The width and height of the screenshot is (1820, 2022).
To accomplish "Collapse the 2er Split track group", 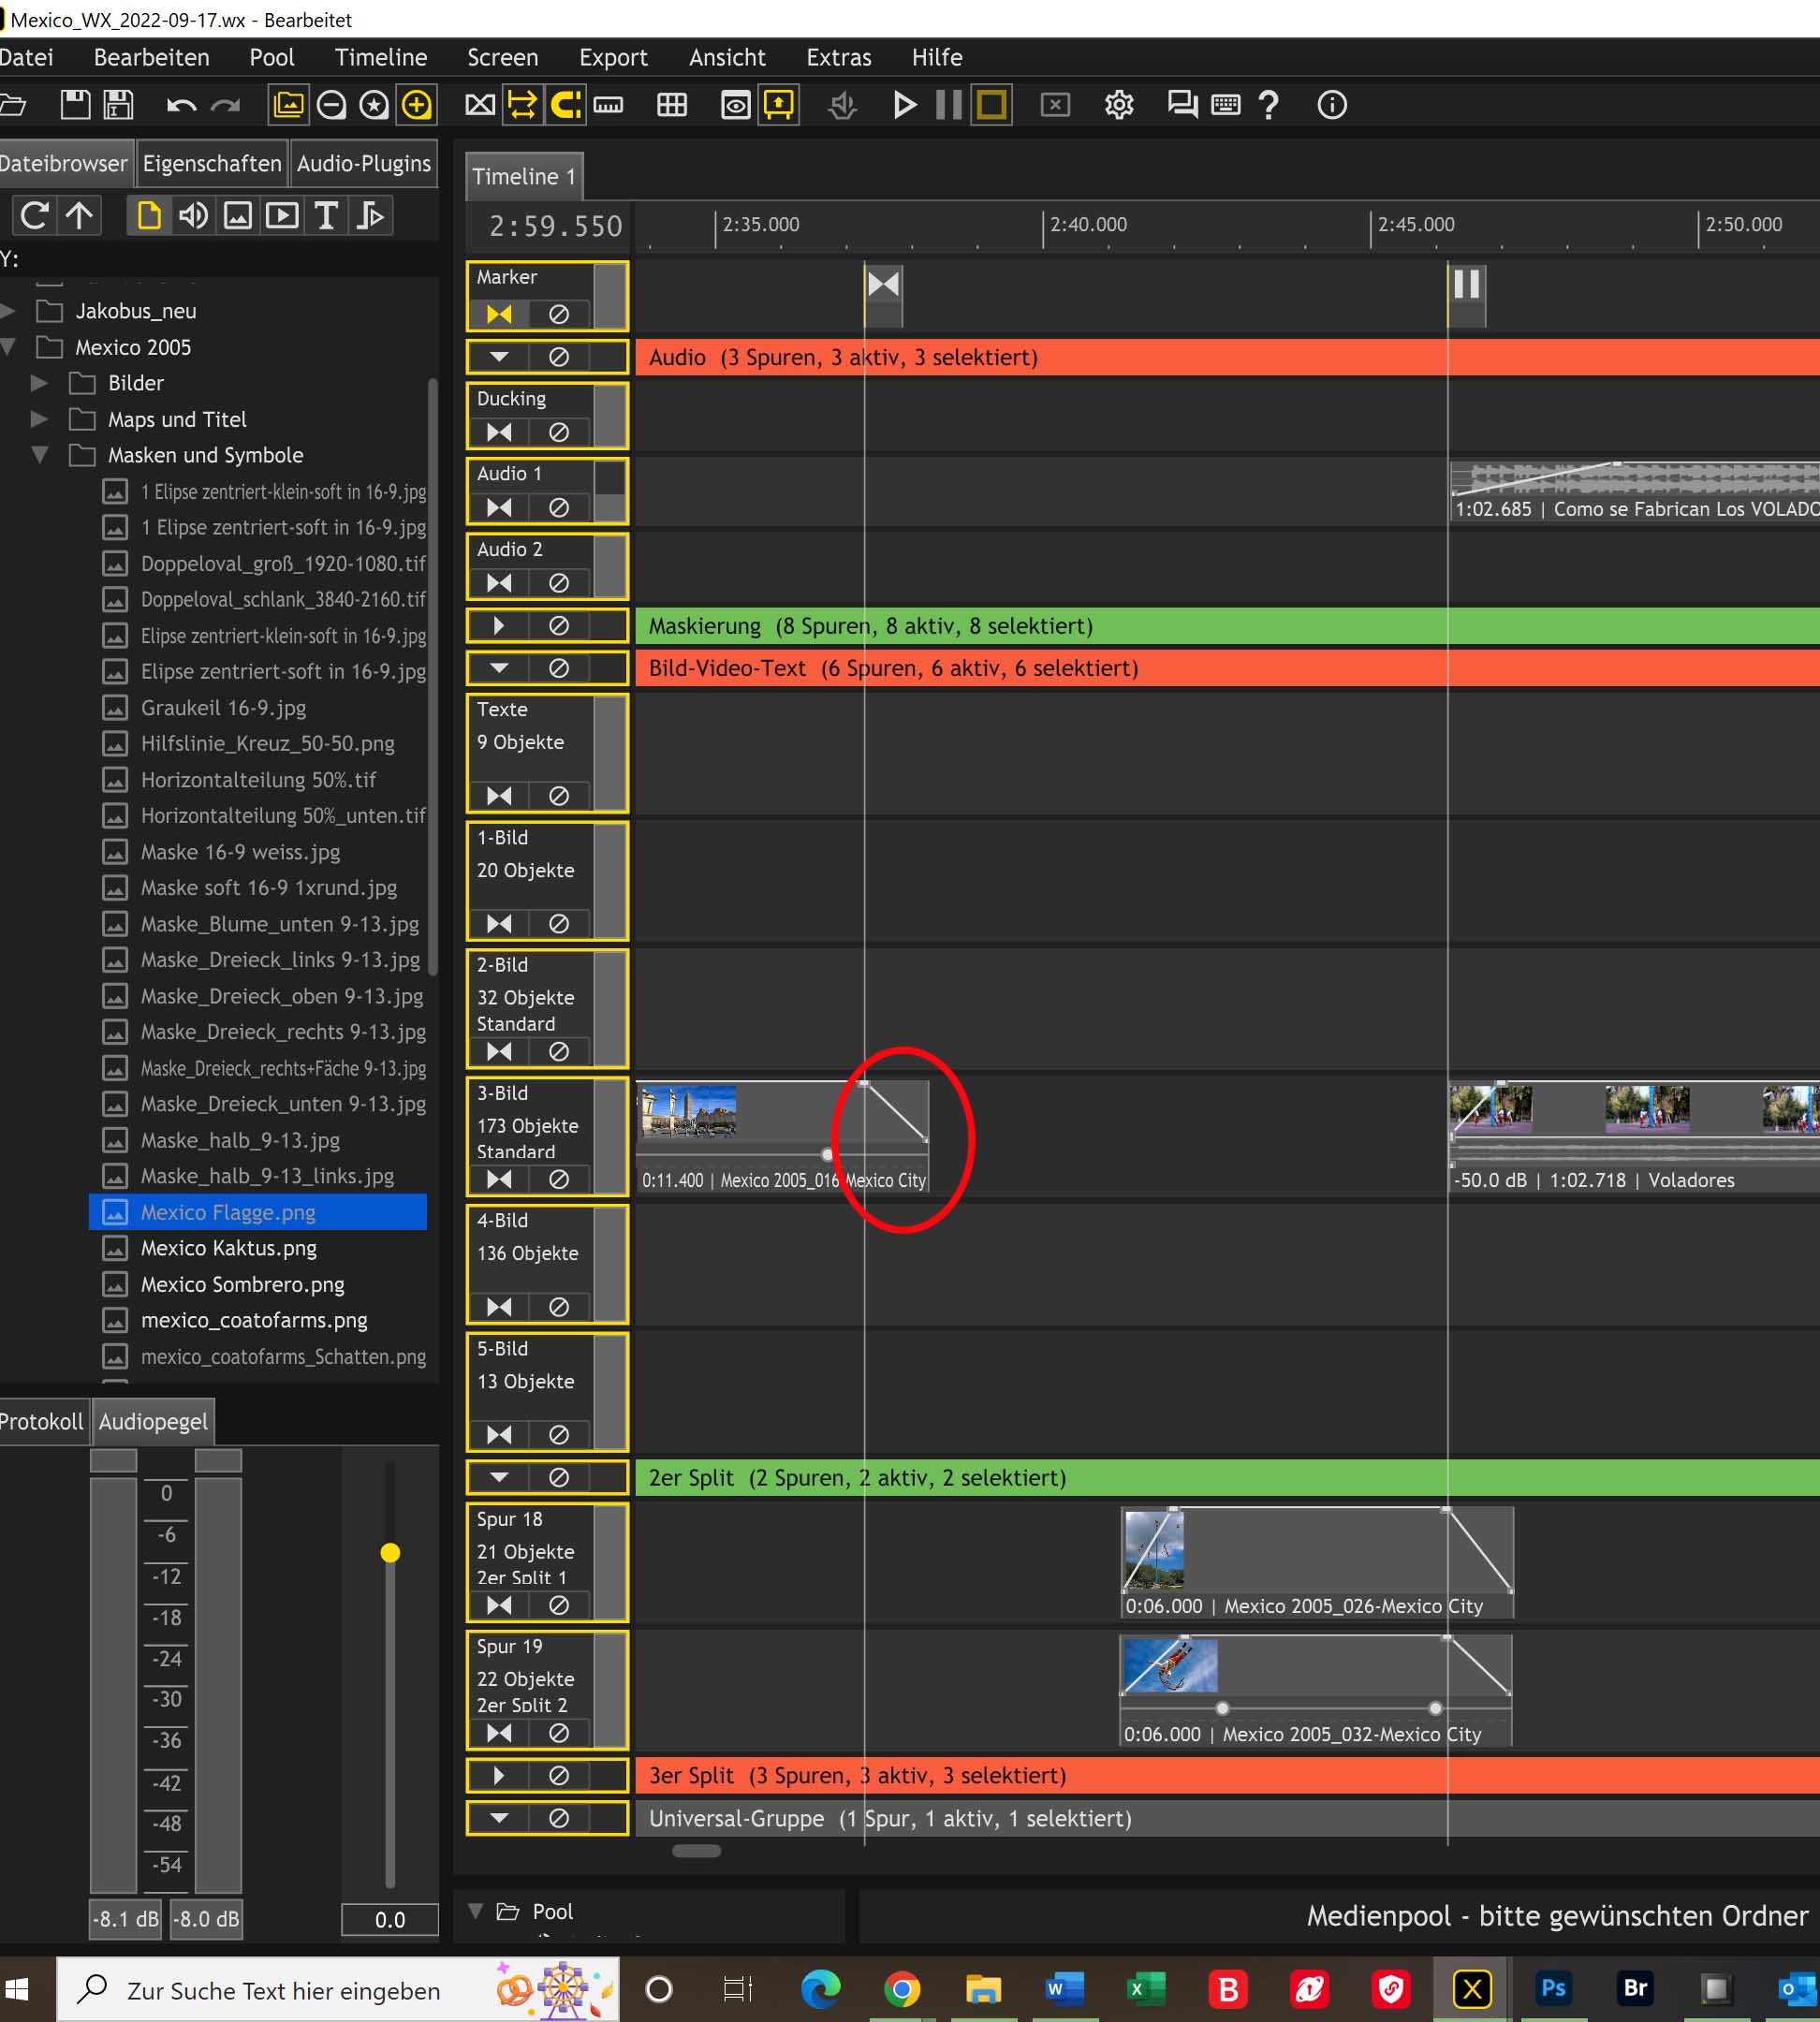I will (499, 1477).
